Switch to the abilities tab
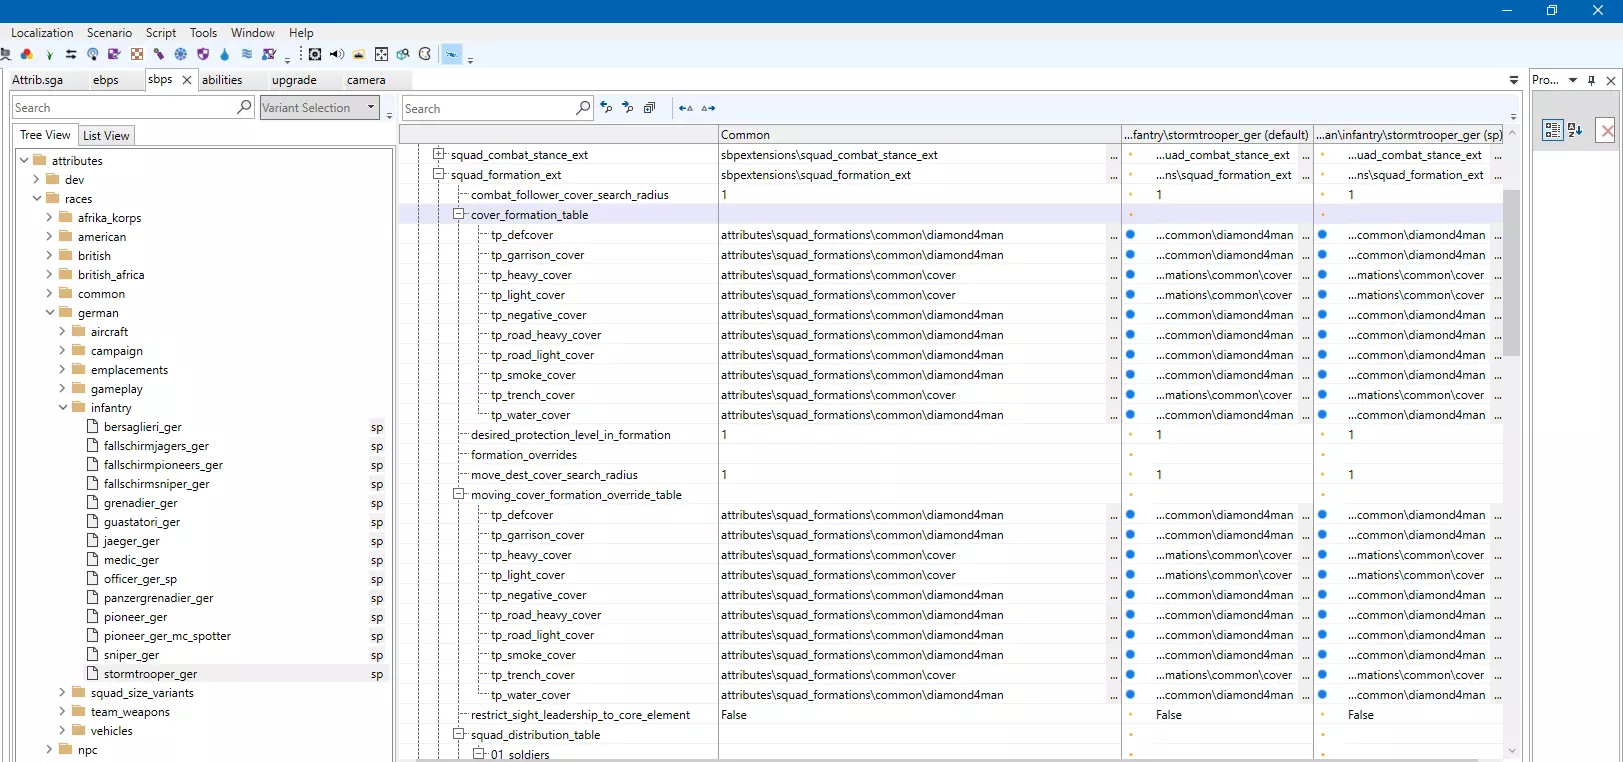 [x=222, y=80]
